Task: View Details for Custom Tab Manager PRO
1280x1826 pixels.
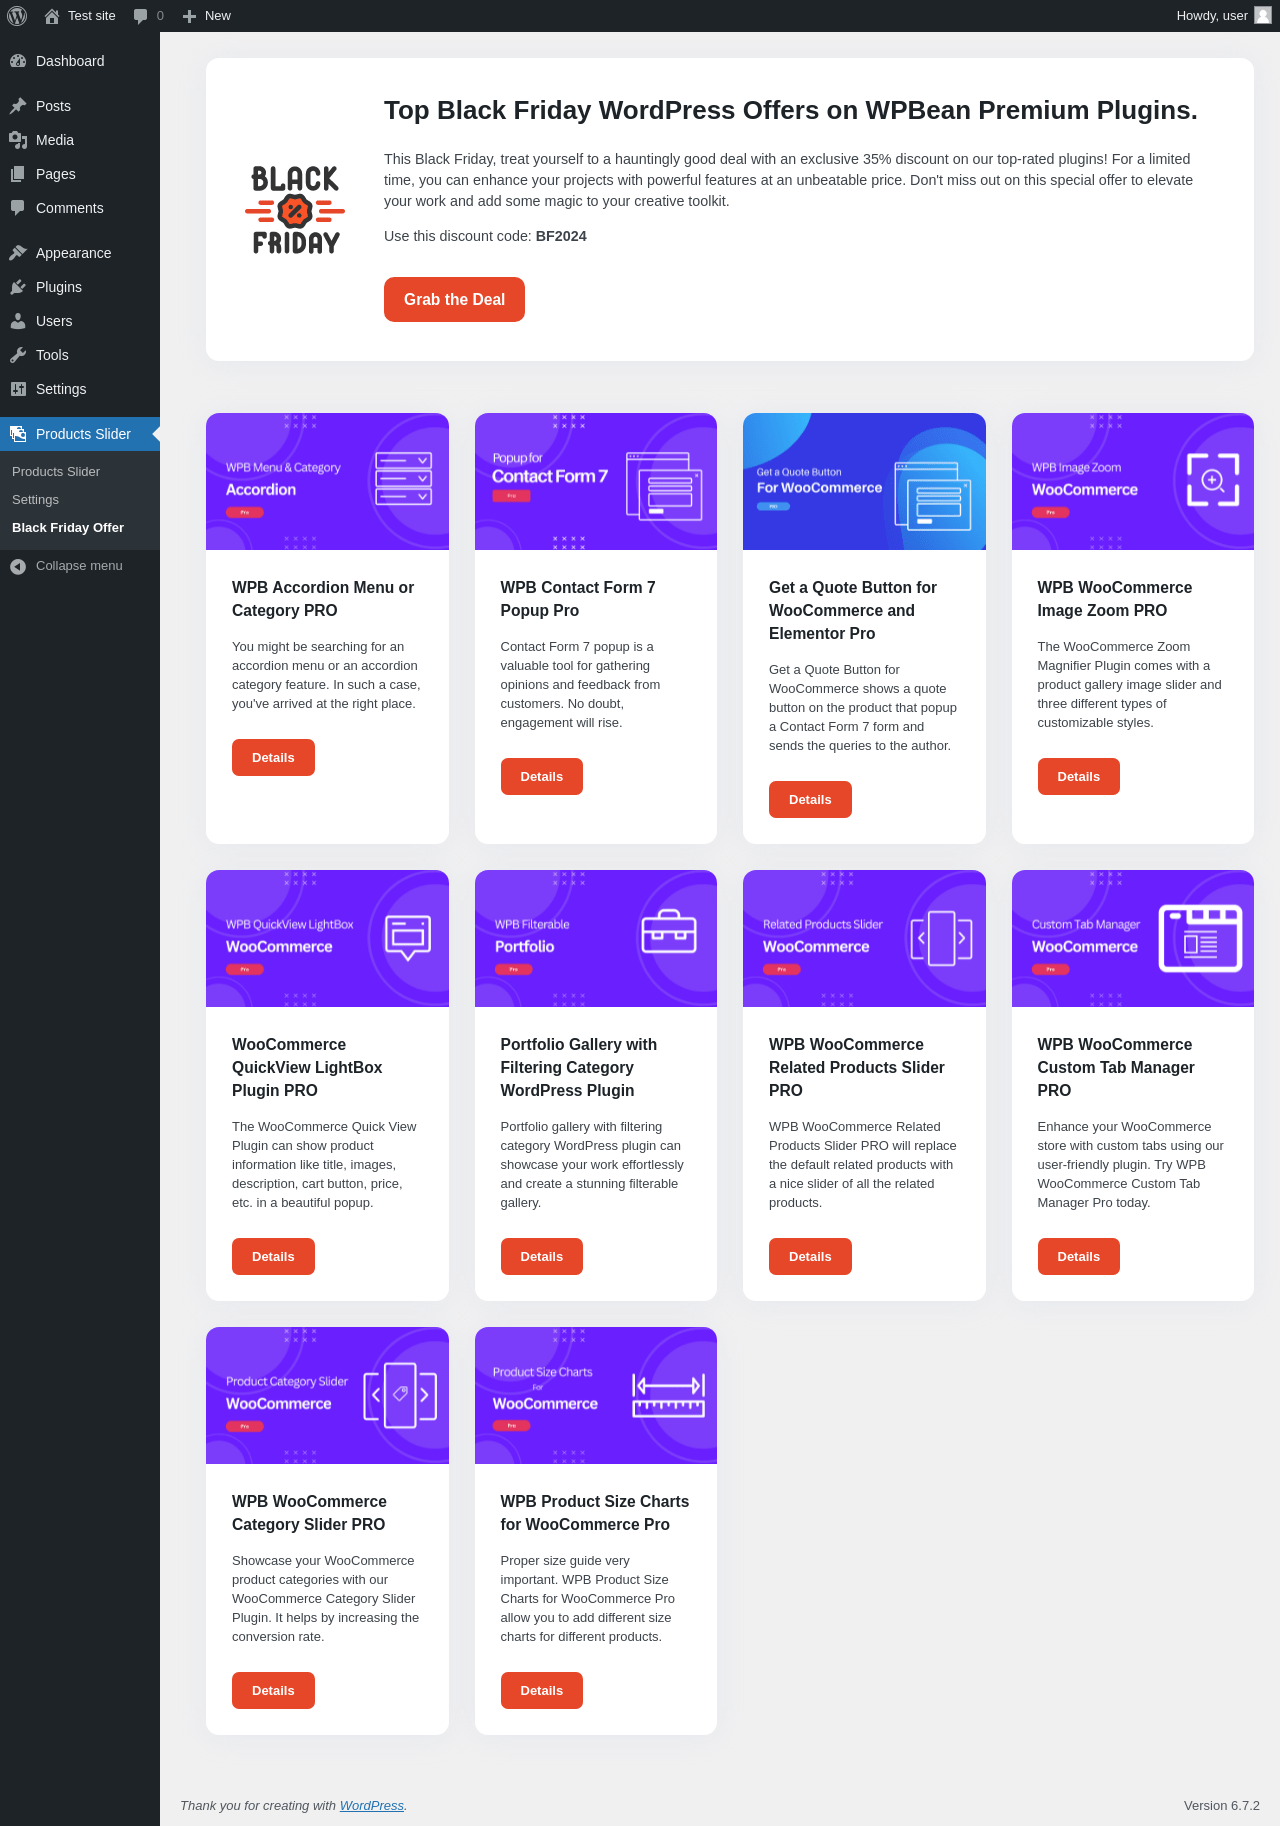Action: [x=1079, y=1257]
